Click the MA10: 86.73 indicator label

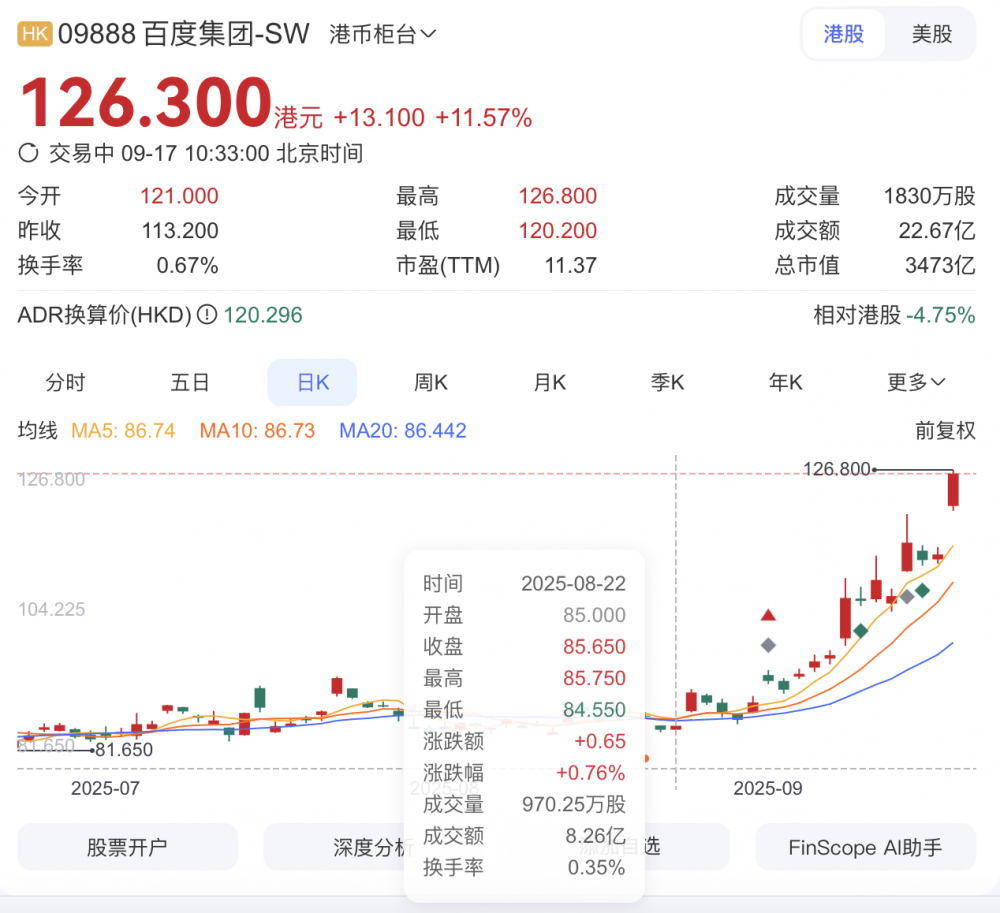(258, 430)
